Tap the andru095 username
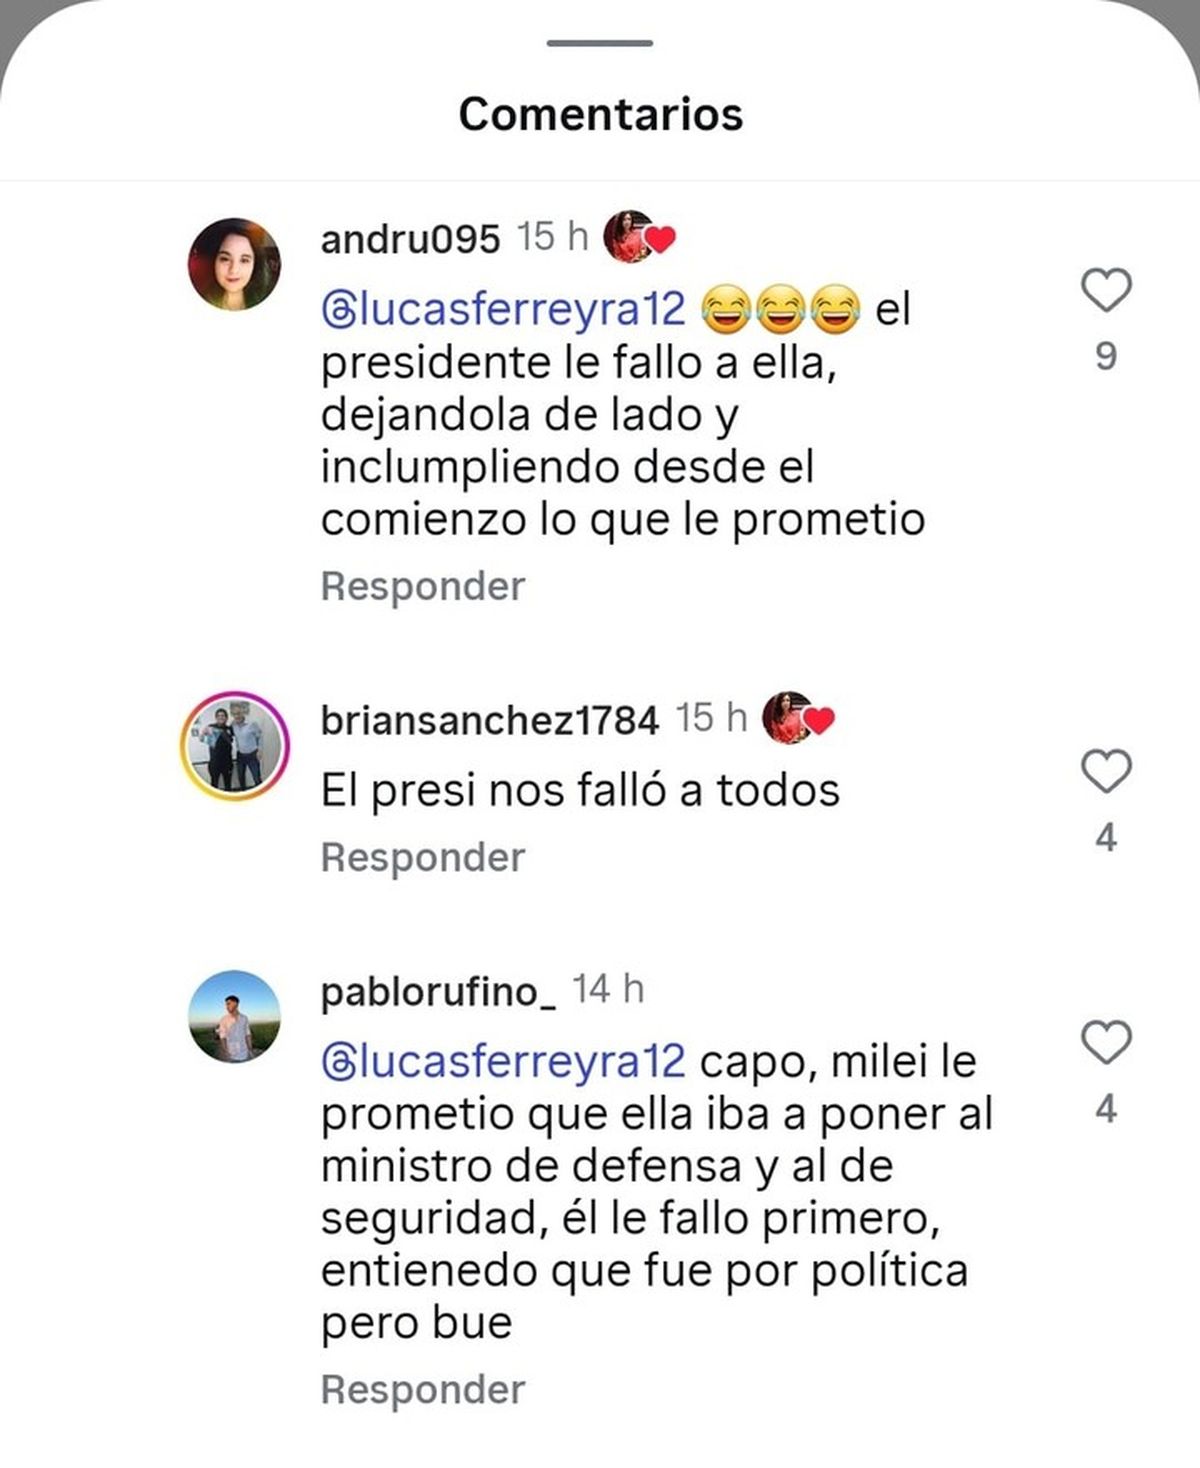1200x1468 pixels. pyautogui.click(x=410, y=239)
